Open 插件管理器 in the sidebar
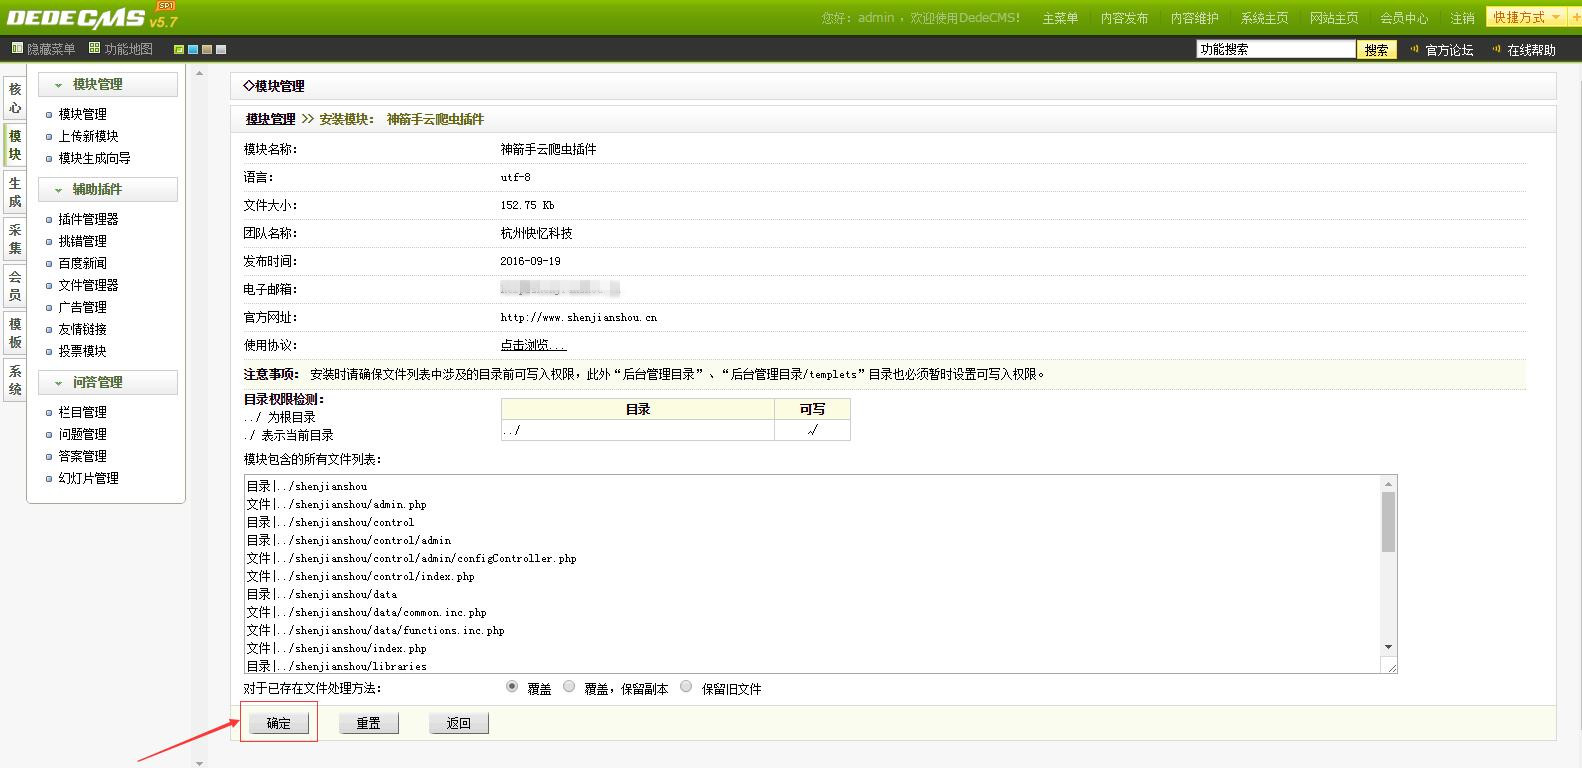1582x768 pixels. tap(88, 219)
